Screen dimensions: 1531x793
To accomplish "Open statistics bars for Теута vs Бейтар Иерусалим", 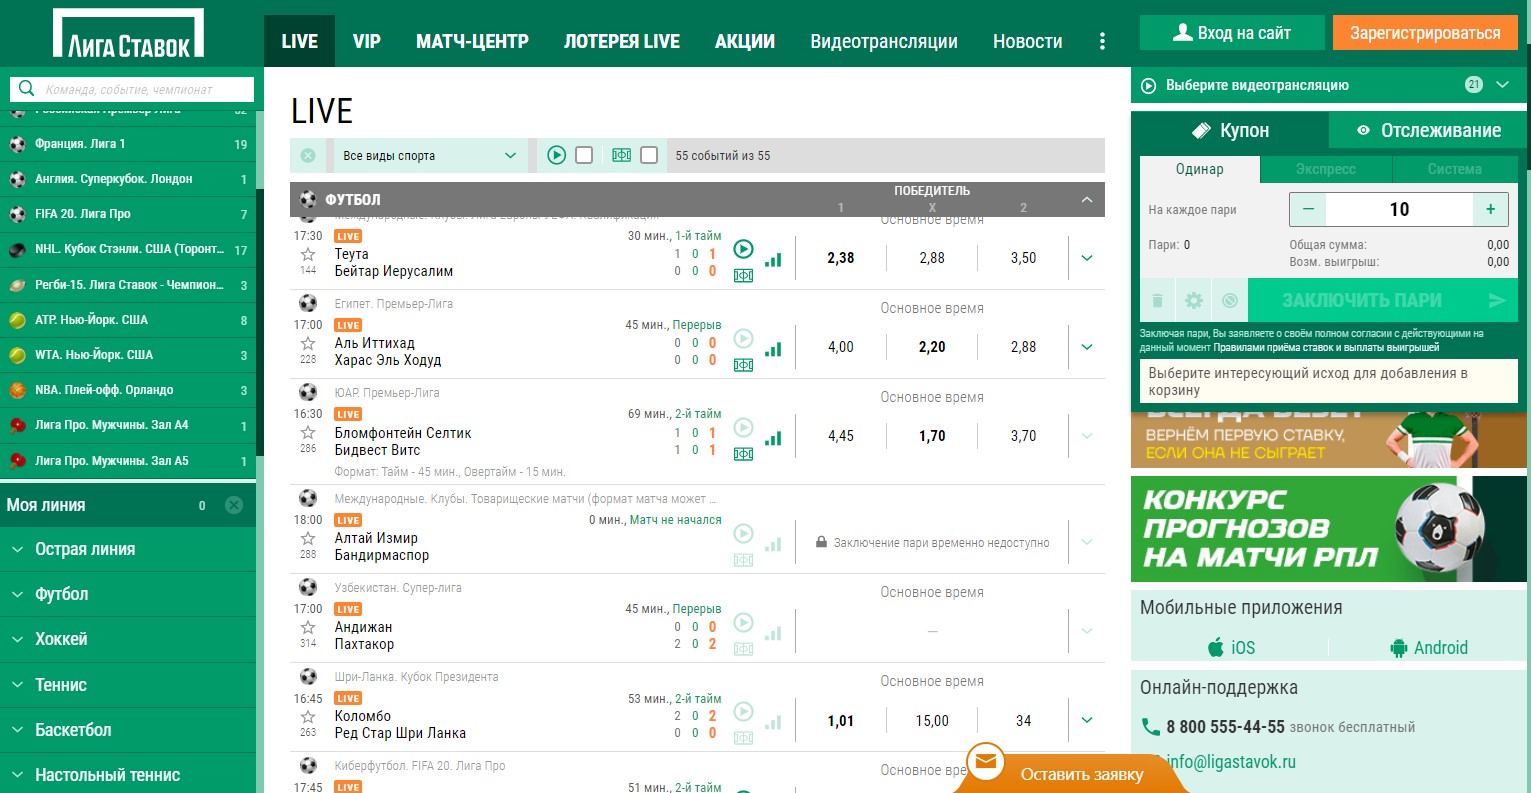I will point(773,260).
